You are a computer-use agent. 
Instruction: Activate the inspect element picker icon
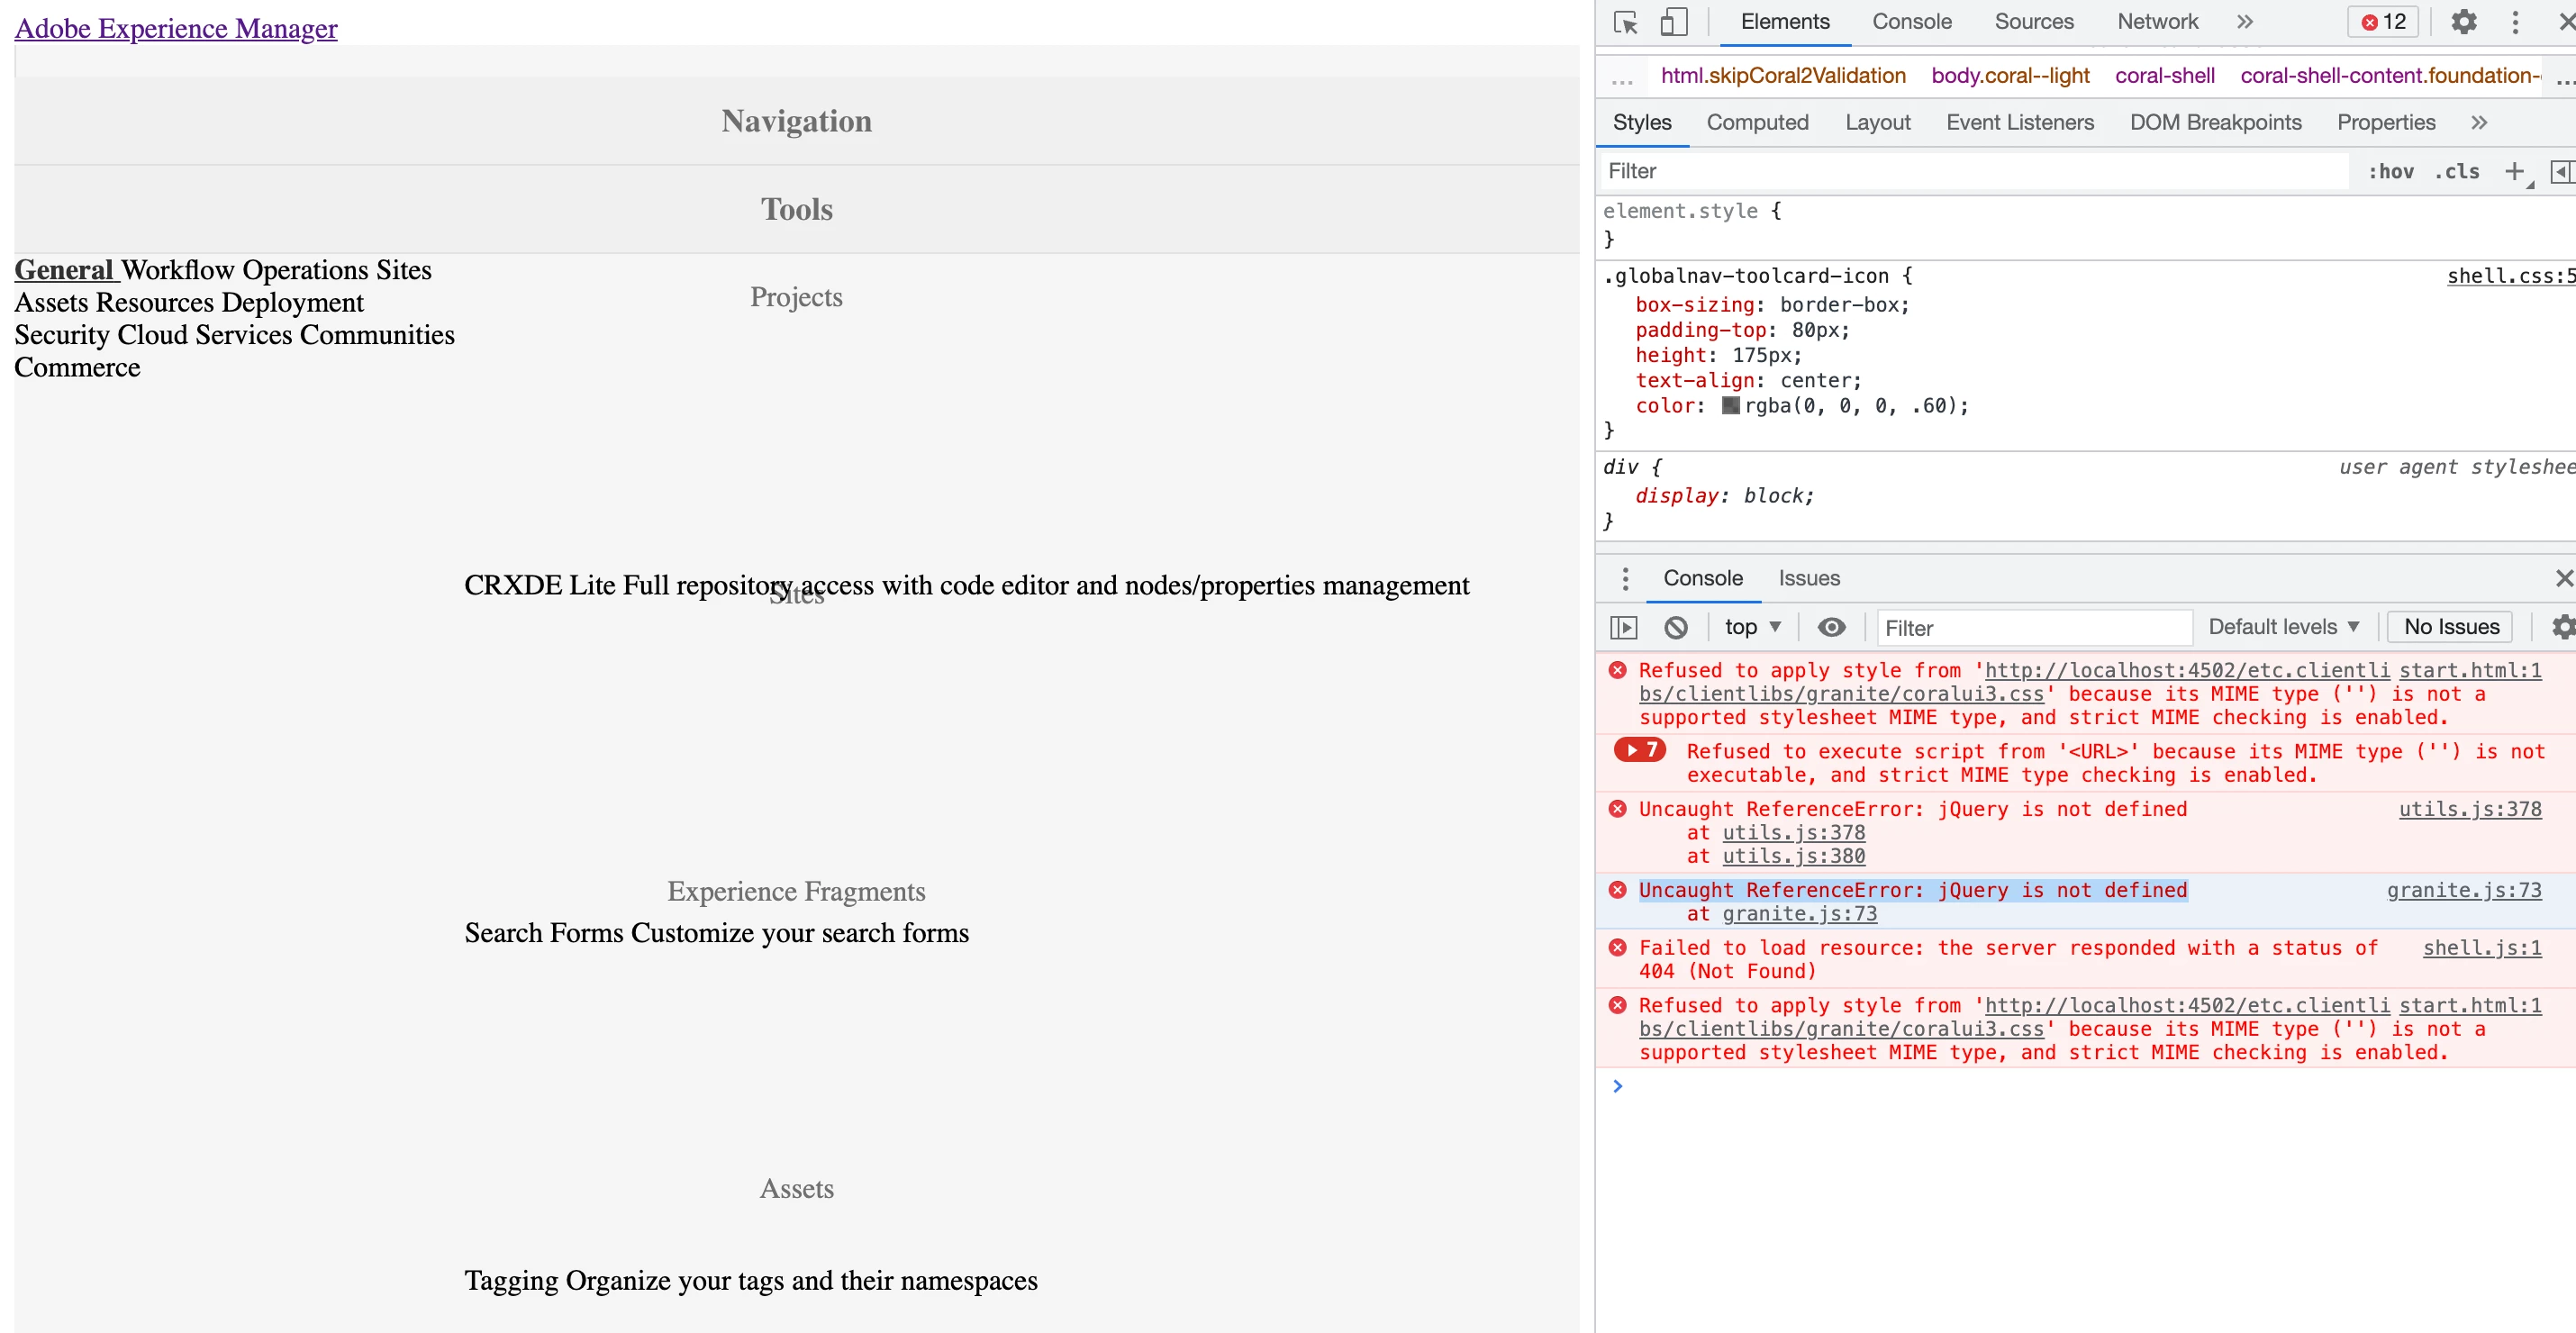click(x=1625, y=22)
